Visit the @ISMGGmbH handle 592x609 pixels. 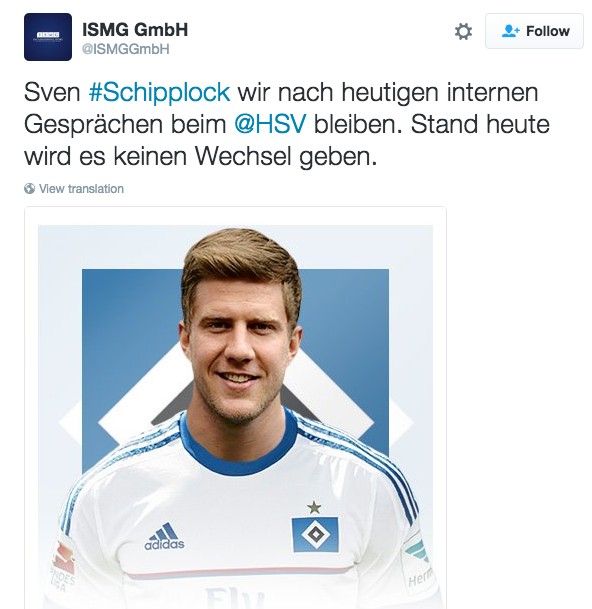click(x=125, y=49)
